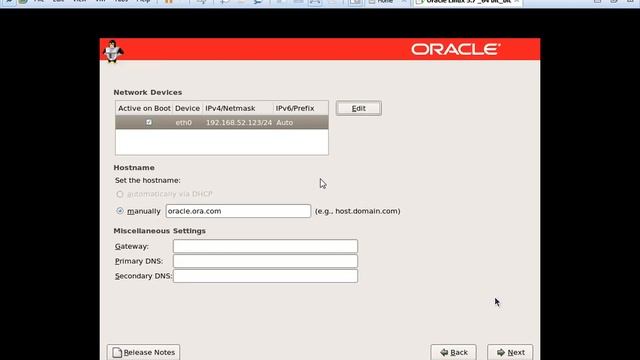Click the Active on Boot column header
Screen dimensions: 640x360
[x=144, y=108]
